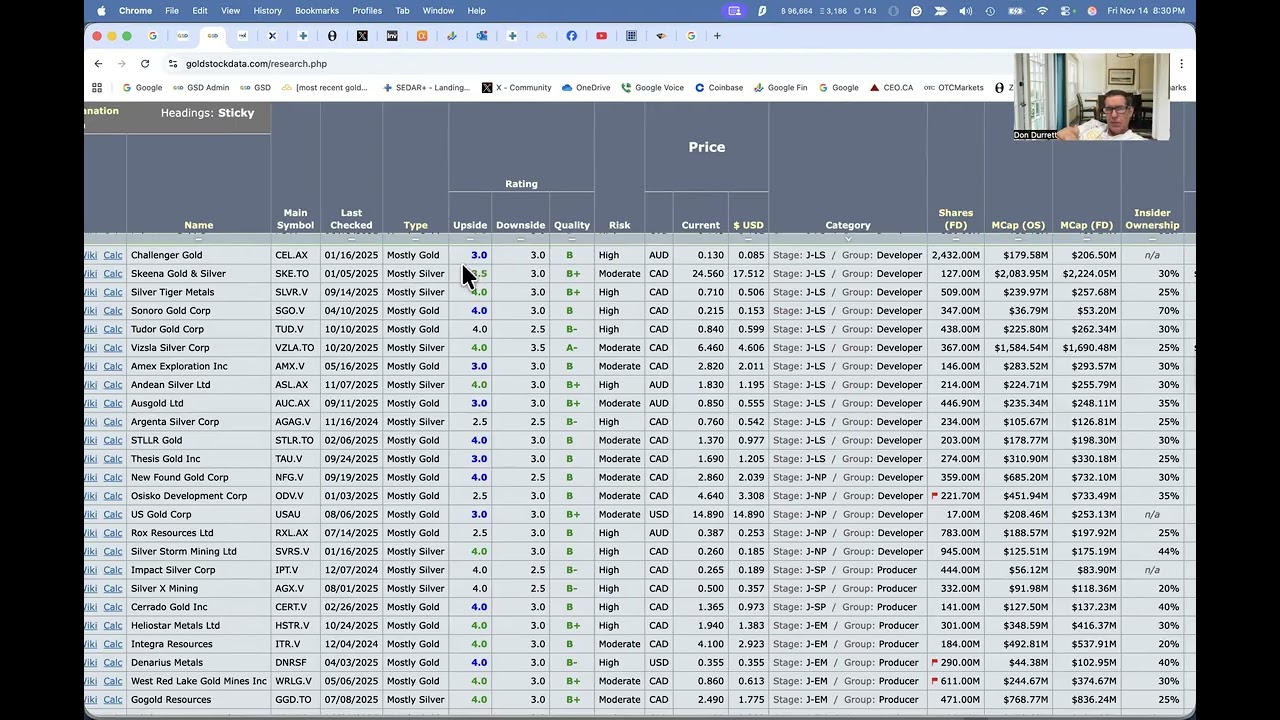
Task: Open the CEO.CA bookmark
Action: point(891,87)
